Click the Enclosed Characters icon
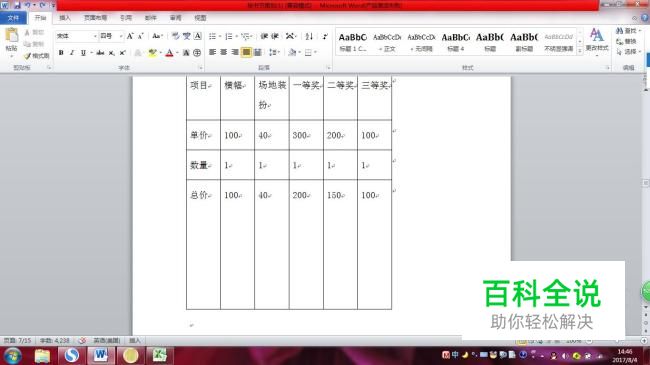This screenshot has width=650, height=365. [197, 53]
